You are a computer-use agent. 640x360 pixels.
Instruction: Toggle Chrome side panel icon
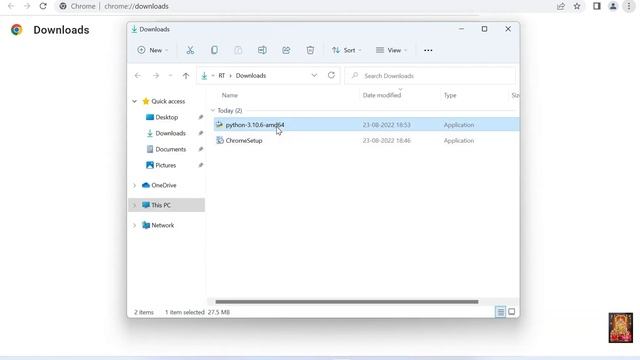[x=597, y=6]
